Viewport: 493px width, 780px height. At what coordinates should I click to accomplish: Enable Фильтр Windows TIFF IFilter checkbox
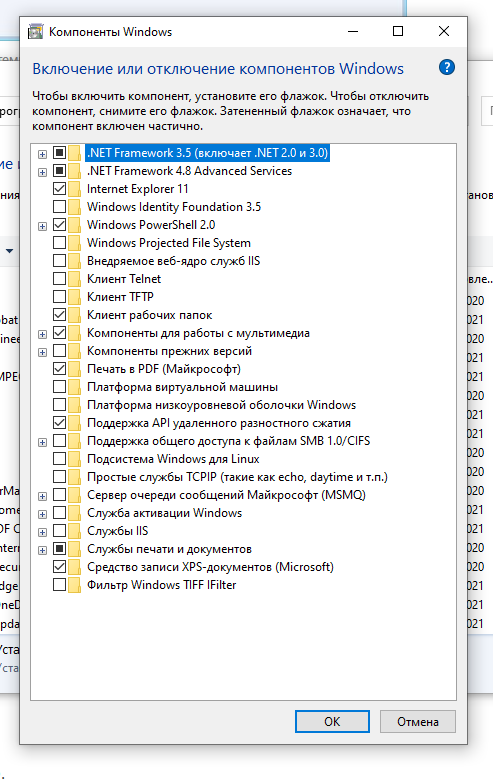point(59,585)
